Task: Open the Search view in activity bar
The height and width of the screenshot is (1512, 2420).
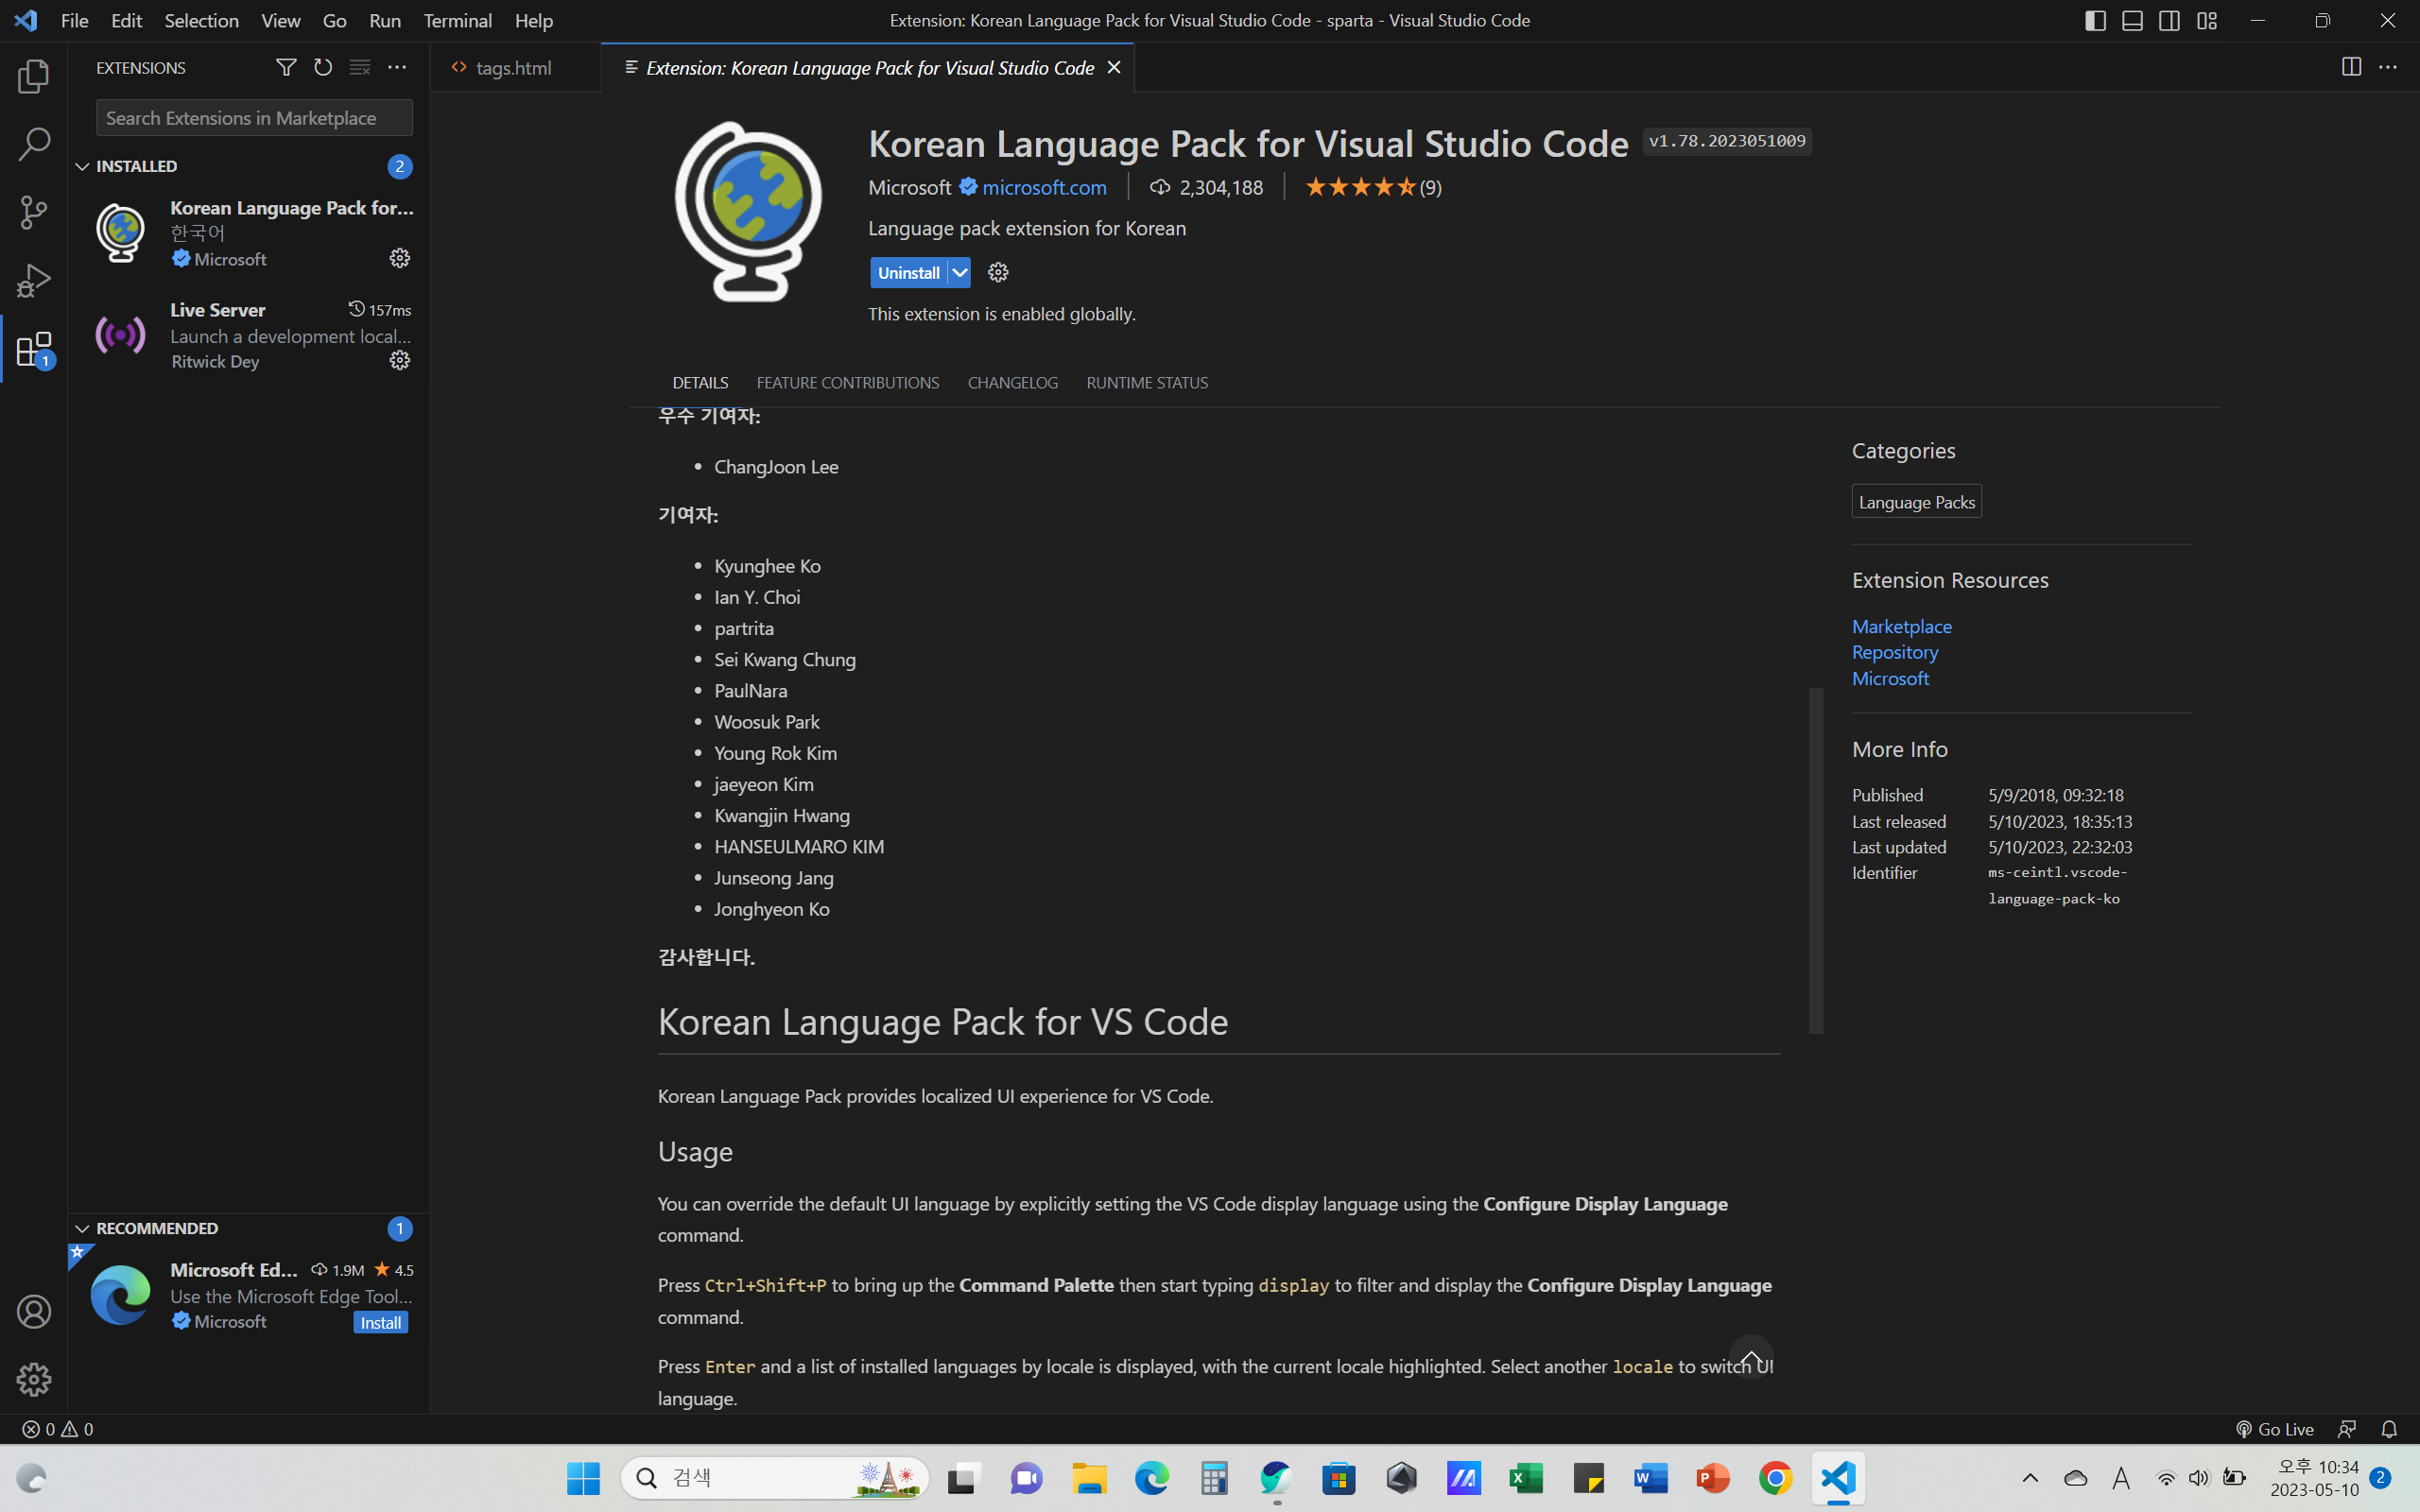Action: 33,144
